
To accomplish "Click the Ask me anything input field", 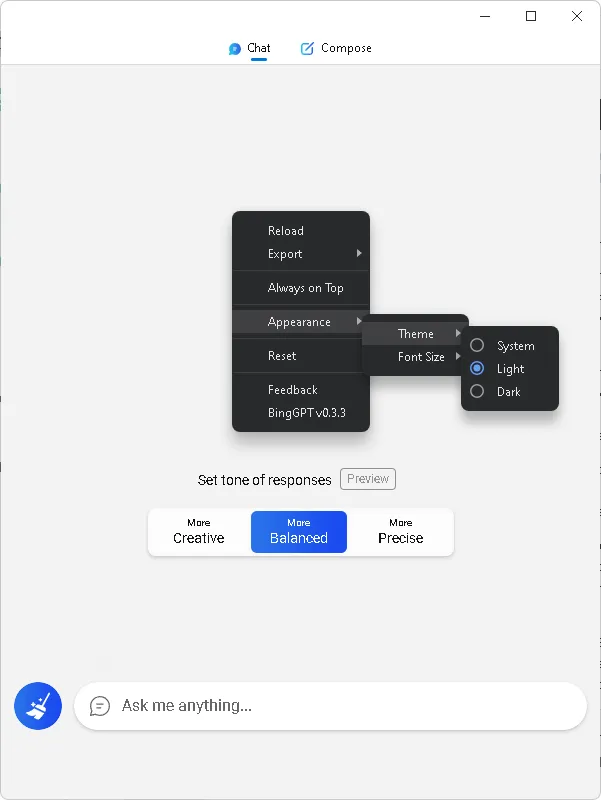I will point(340,706).
